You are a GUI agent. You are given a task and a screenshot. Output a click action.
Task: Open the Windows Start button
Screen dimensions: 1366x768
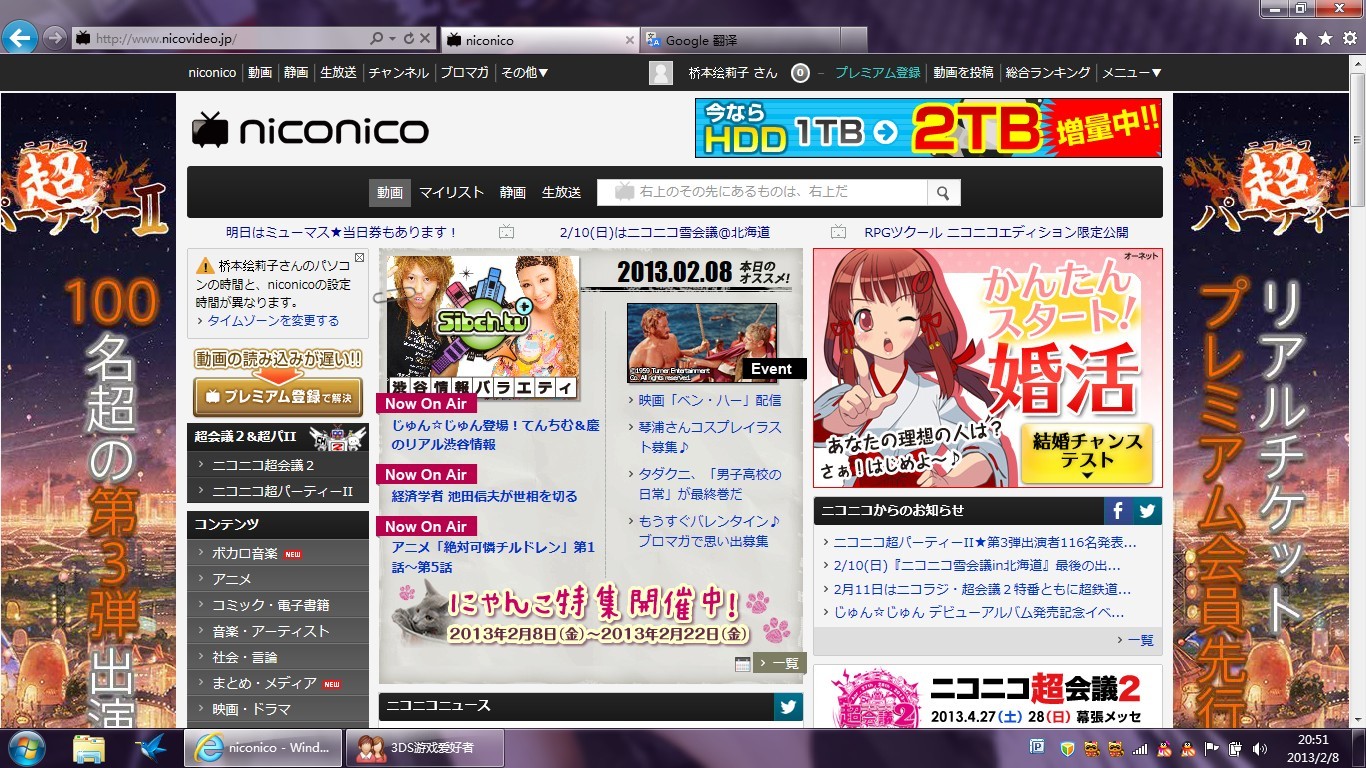tap(25, 748)
